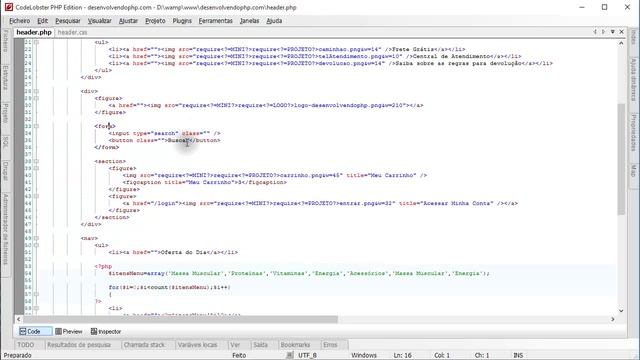
Task: Open the Erros panel tab
Action: point(330,345)
